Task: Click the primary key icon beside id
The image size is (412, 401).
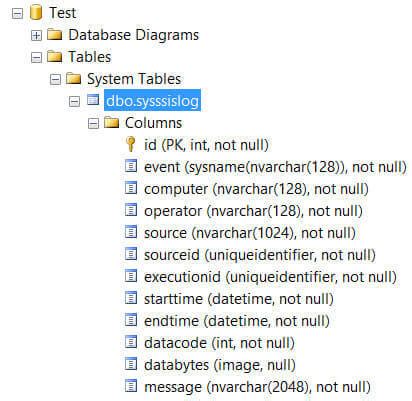Action: tap(131, 144)
